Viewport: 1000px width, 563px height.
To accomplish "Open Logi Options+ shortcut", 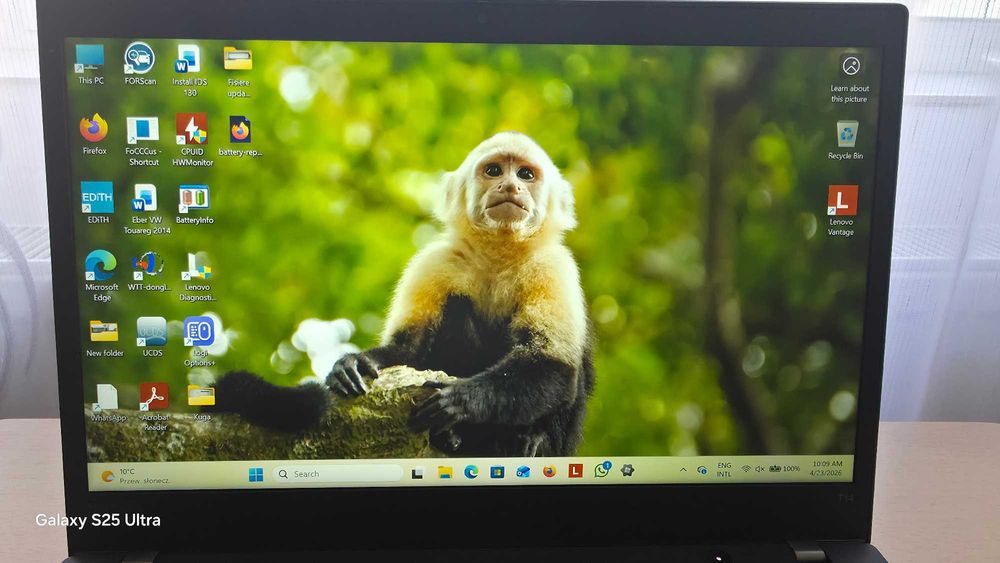I will coord(200,342).
